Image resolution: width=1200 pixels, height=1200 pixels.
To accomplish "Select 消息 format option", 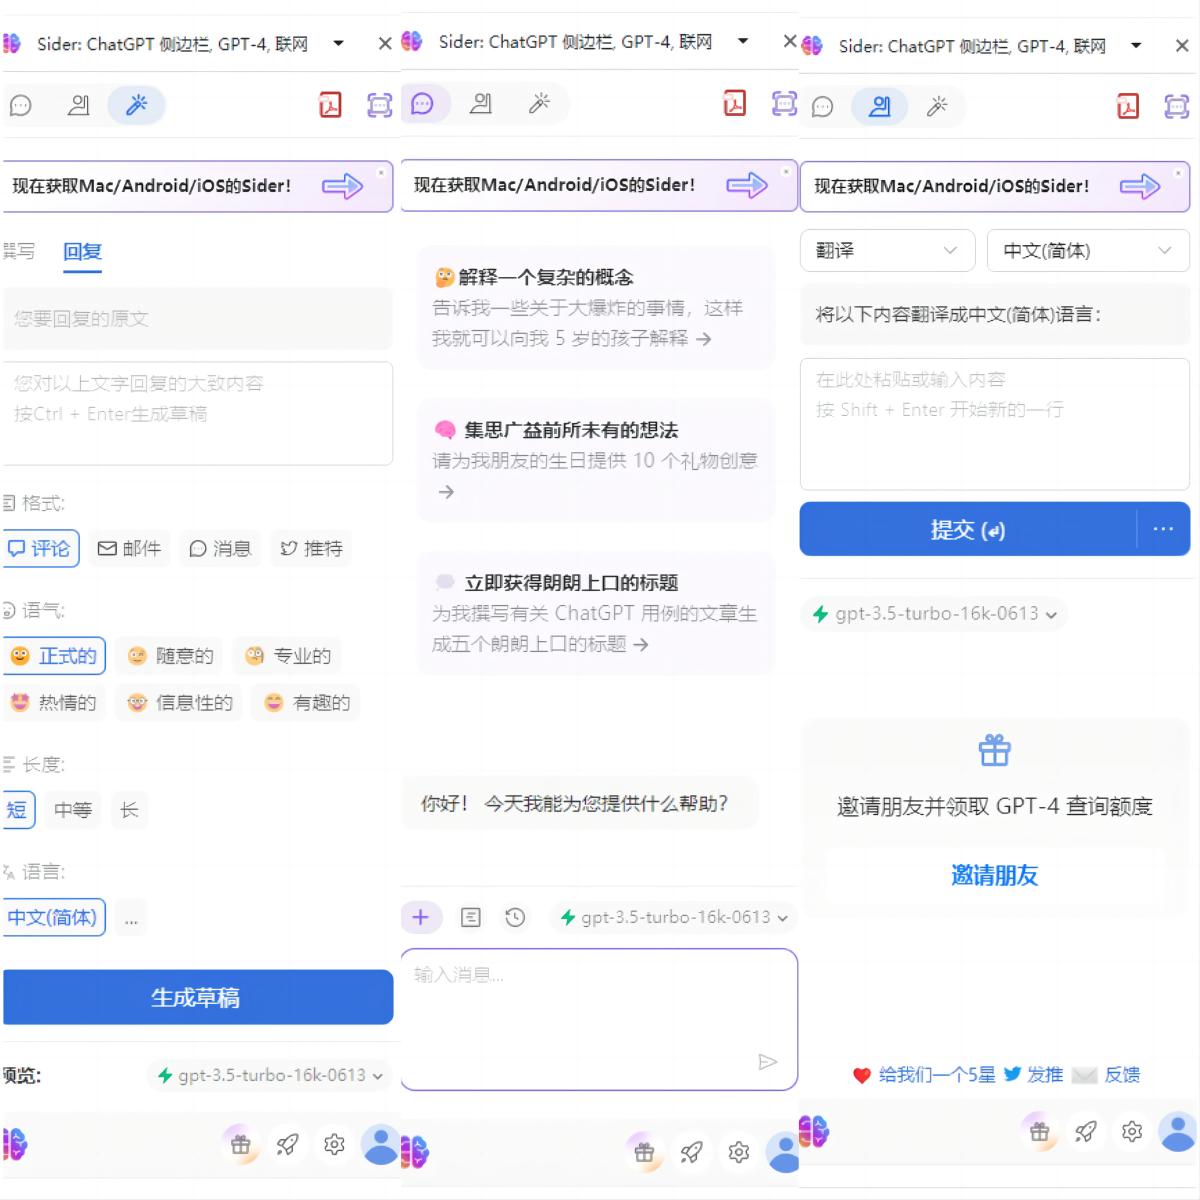I will (220, 548).
